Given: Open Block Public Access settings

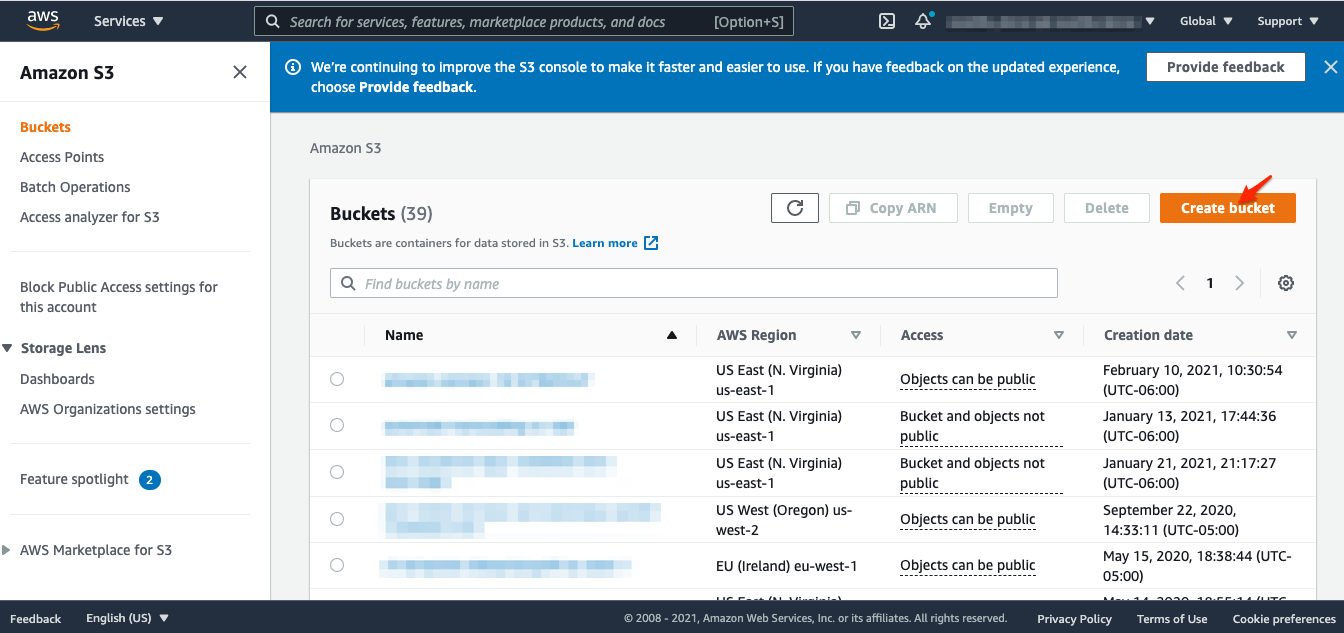Looking at the screenshot, I should (119, 297).
